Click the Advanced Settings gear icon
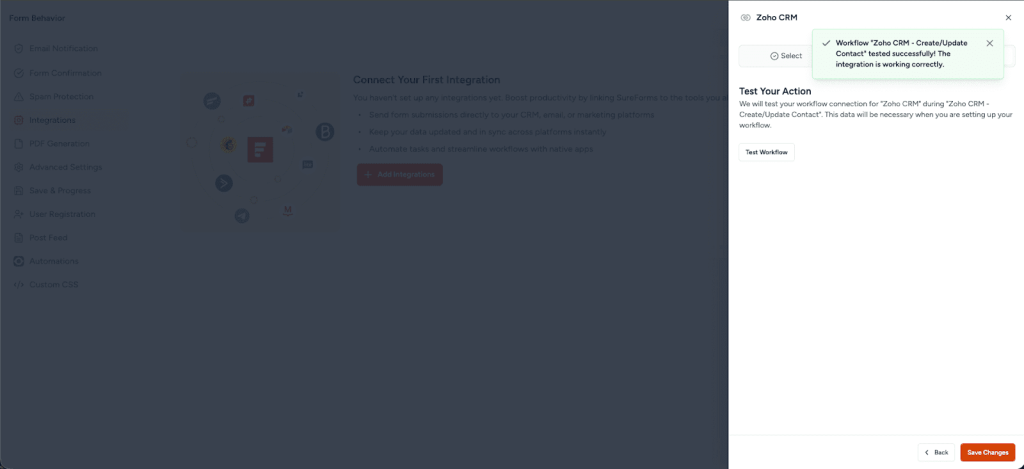Image resolution: width=1024 pixels, height=469 pixels. [19, 167]
